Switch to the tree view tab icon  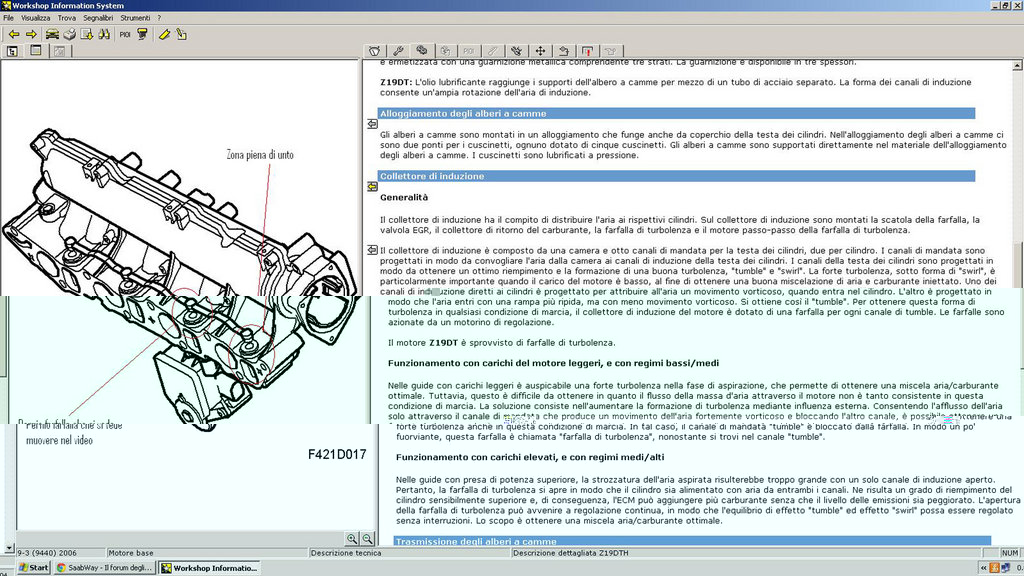tap(12, 50)
